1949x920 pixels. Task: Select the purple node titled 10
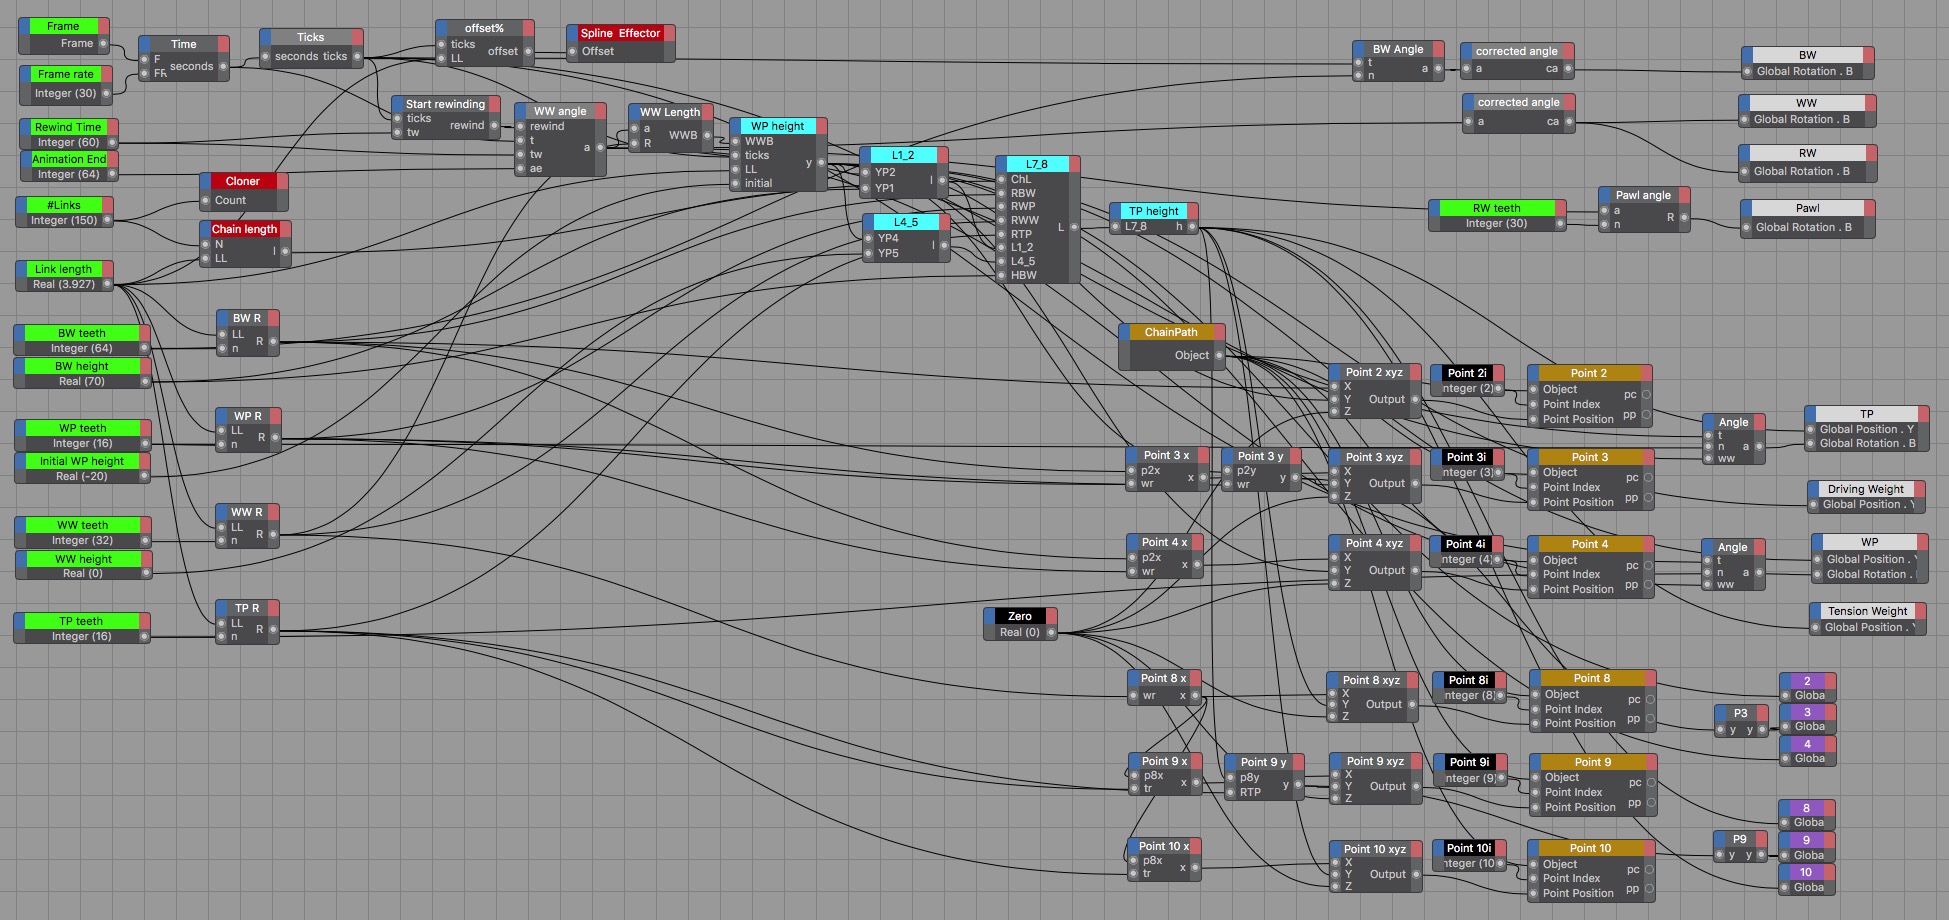(1806, 872)
